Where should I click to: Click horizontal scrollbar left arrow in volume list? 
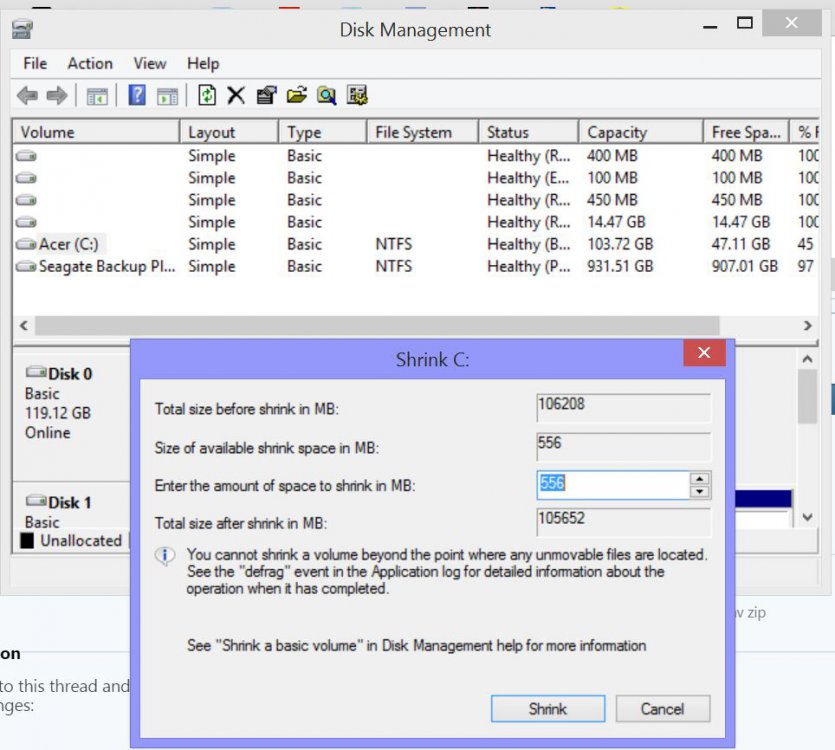pos(24,325)
